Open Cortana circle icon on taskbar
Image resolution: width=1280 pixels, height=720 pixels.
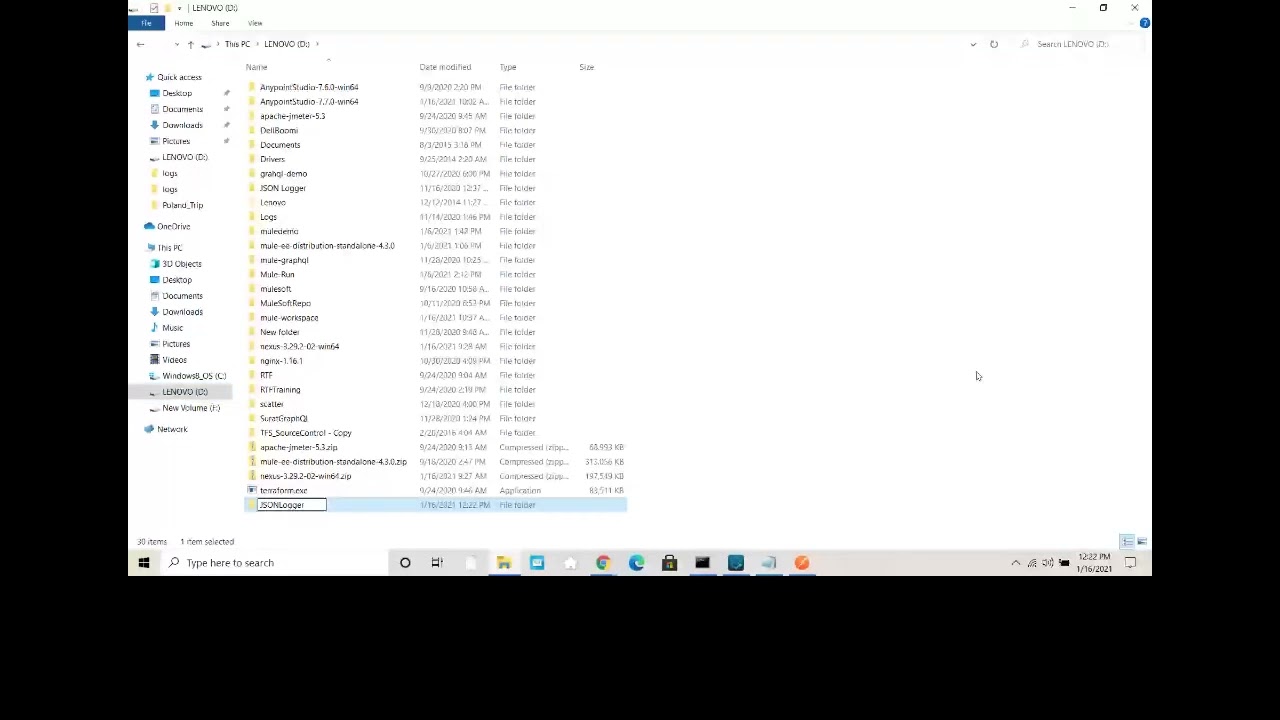(405, 563)
